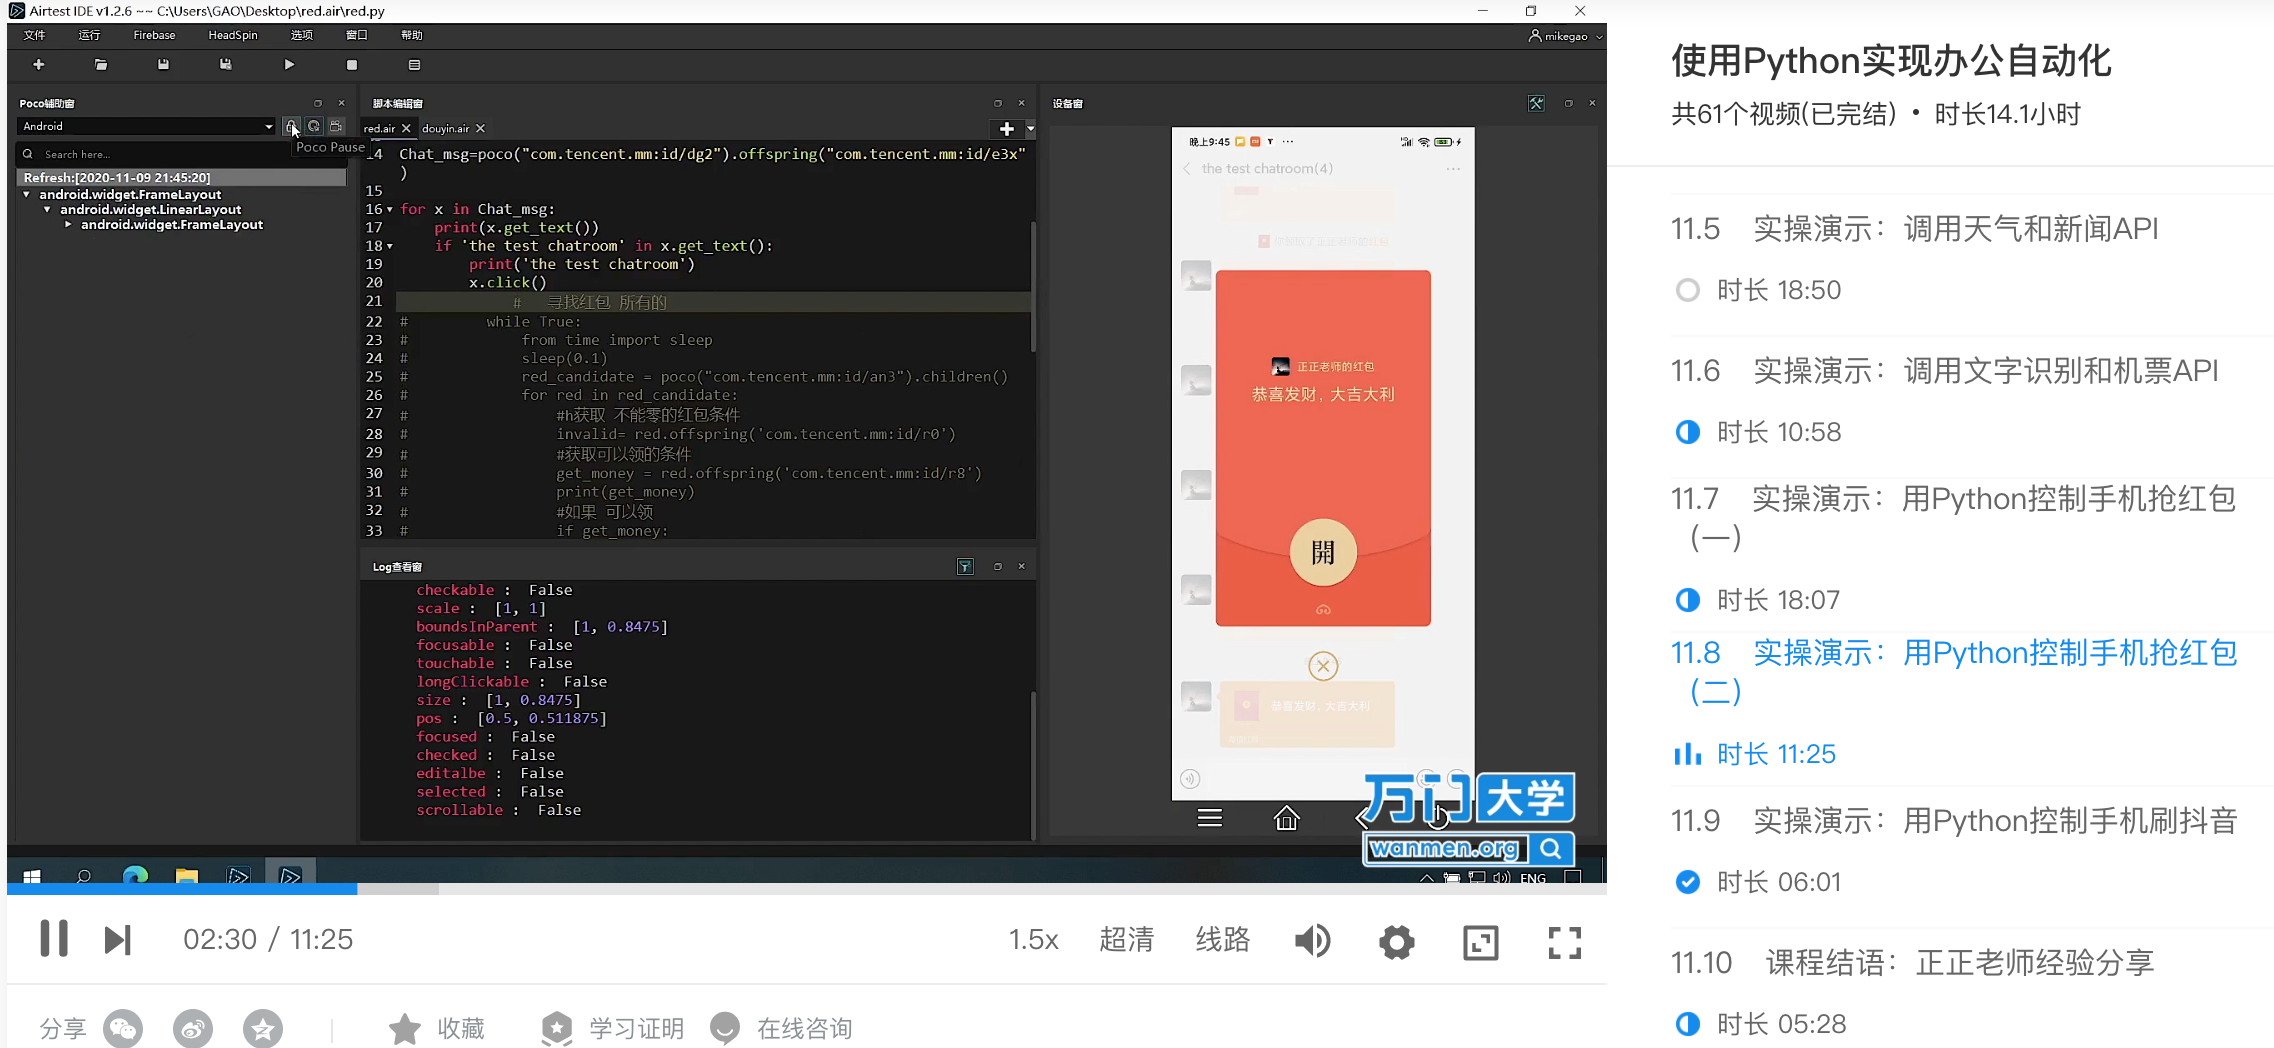Viewport: 2274px width, 1048px height.
Task: Close the red.air tab
Action: point(406,128)
